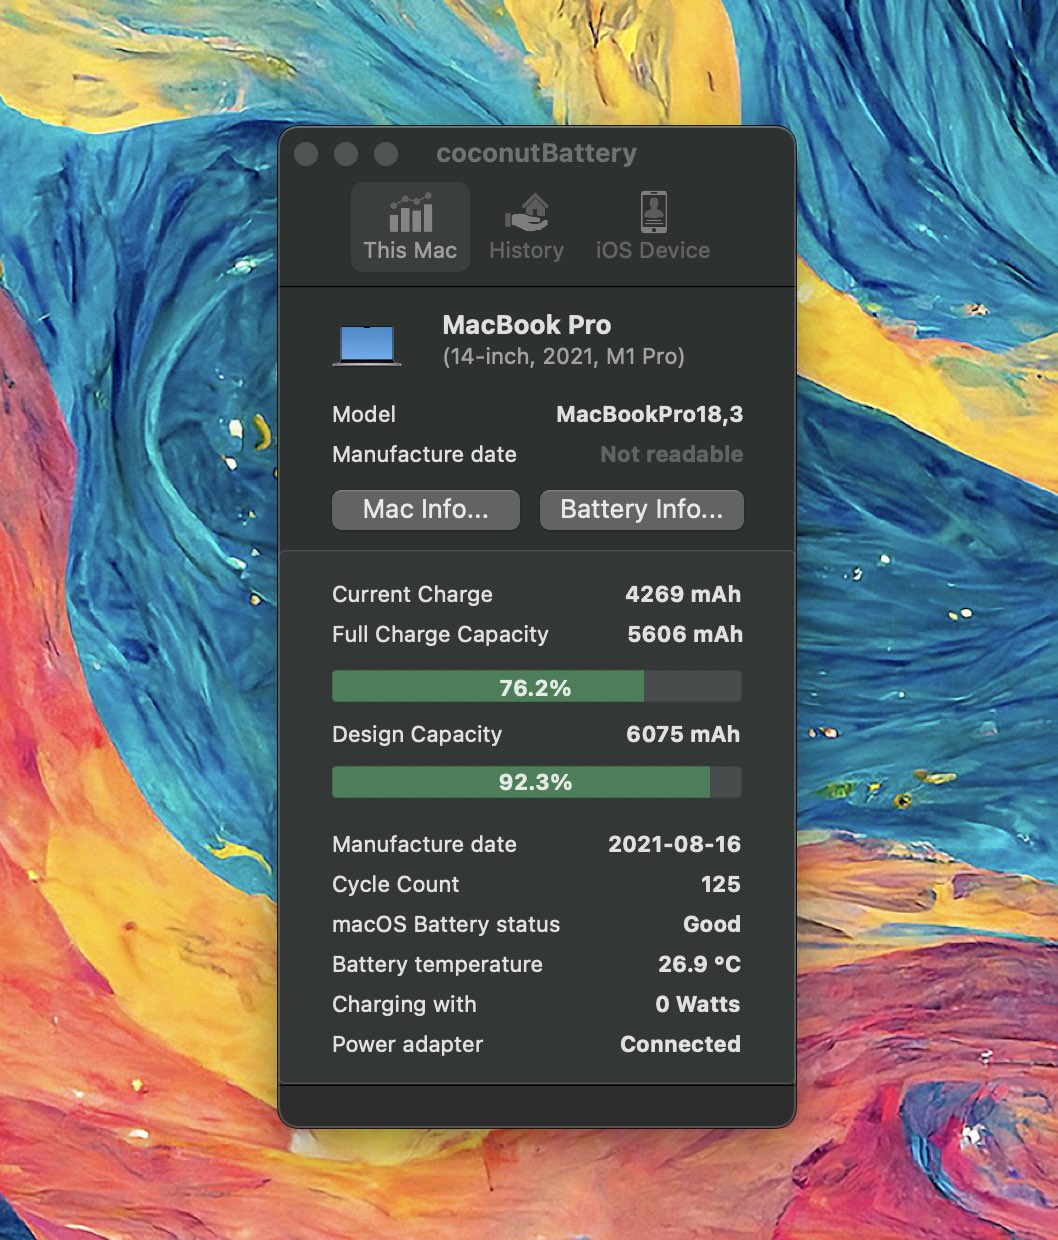The height and width of the screenshot is (1240, 1058).
Task: Click the coconutBattery title bar text
Action: (x=535, y=152)
